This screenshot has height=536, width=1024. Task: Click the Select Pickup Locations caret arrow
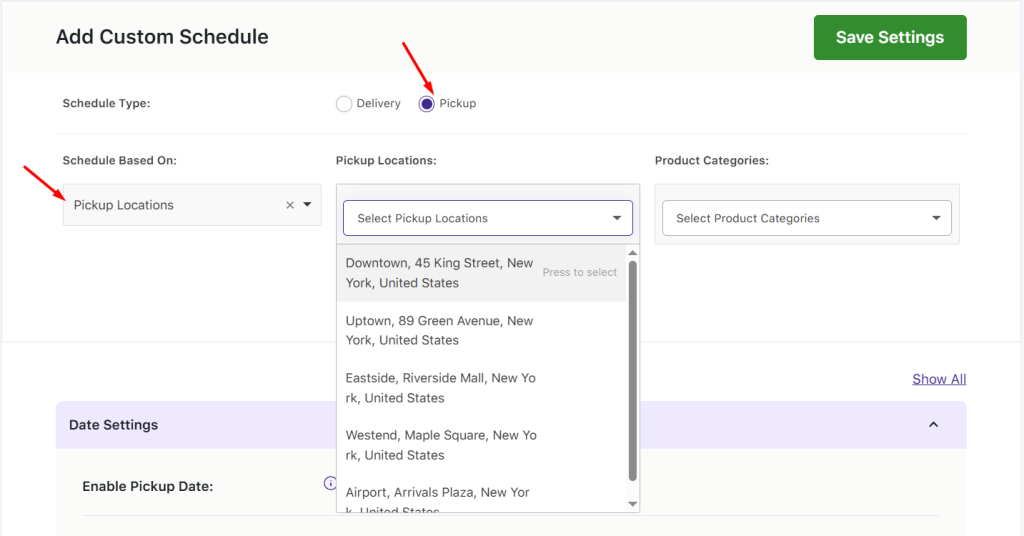click(x=616, y=218)
